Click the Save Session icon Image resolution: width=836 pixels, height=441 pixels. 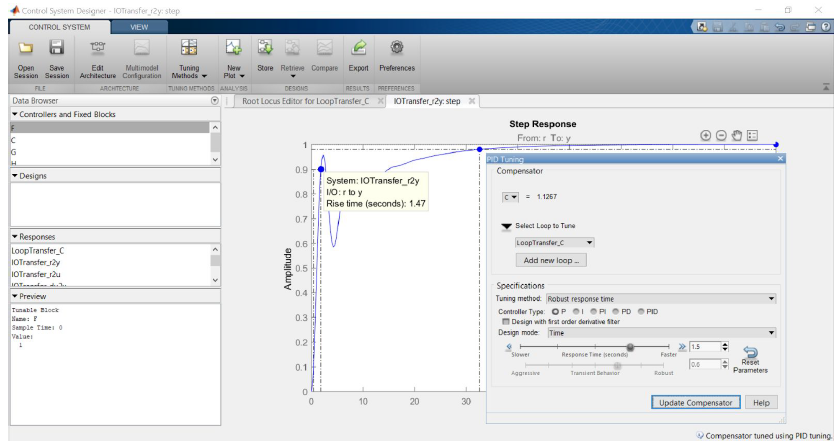(x=57, y=48)
